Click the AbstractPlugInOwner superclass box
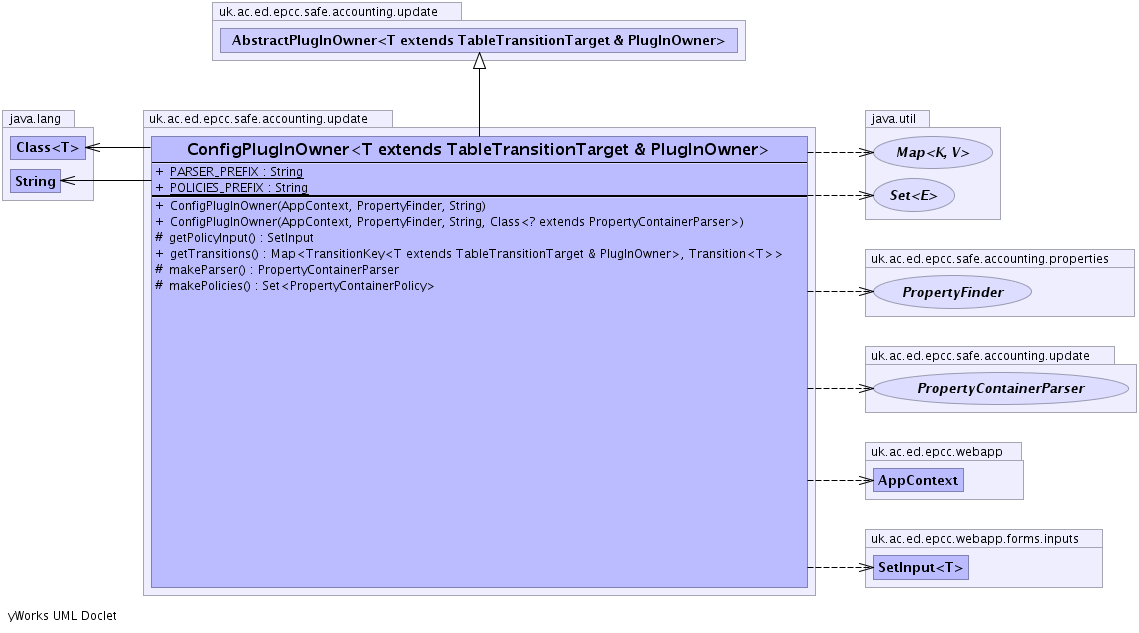 coord(478,41)
